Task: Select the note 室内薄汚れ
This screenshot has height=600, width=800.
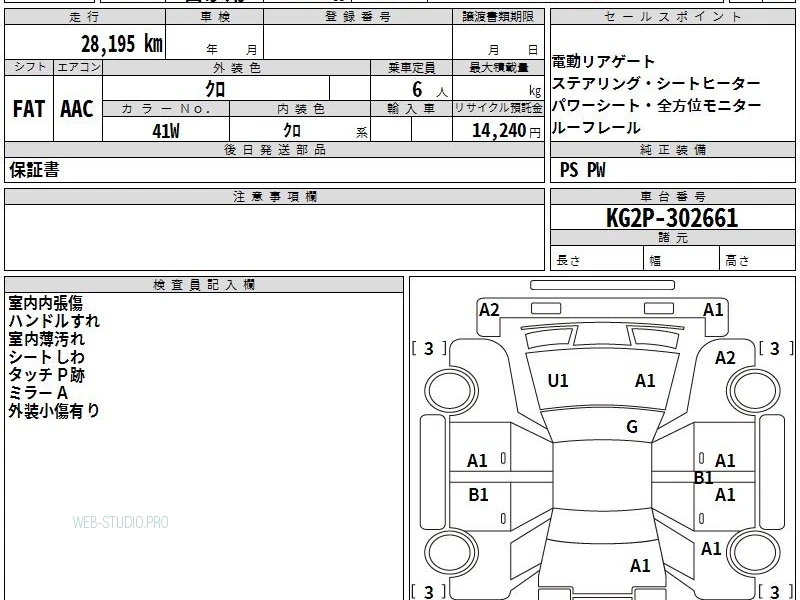Action: coord(46,339)
